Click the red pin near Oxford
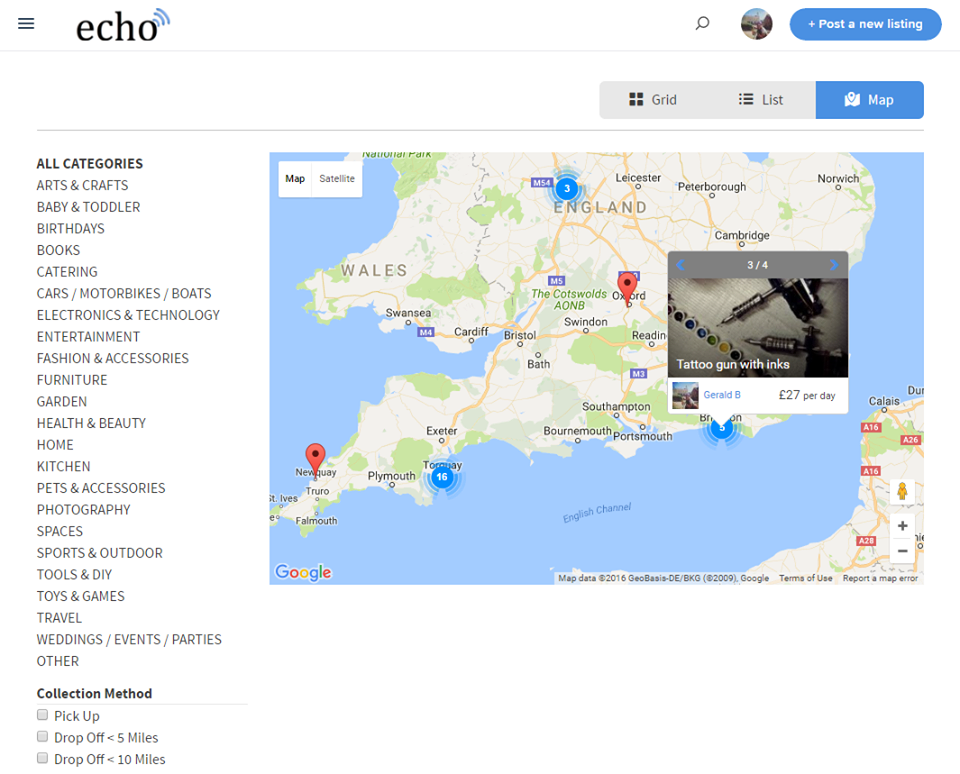Image resolution: width=960 pixels, height=774 pixels. [x=627, y=287]
